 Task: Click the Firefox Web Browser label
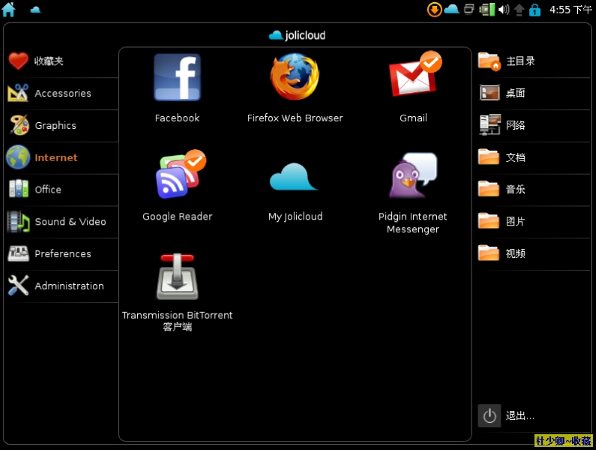tap(295, 118)
